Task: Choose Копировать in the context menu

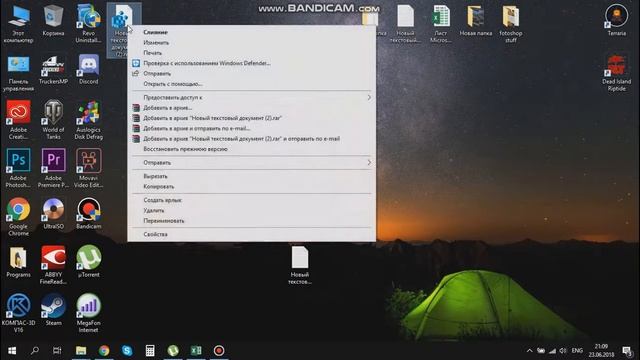Action: [251, 187]
